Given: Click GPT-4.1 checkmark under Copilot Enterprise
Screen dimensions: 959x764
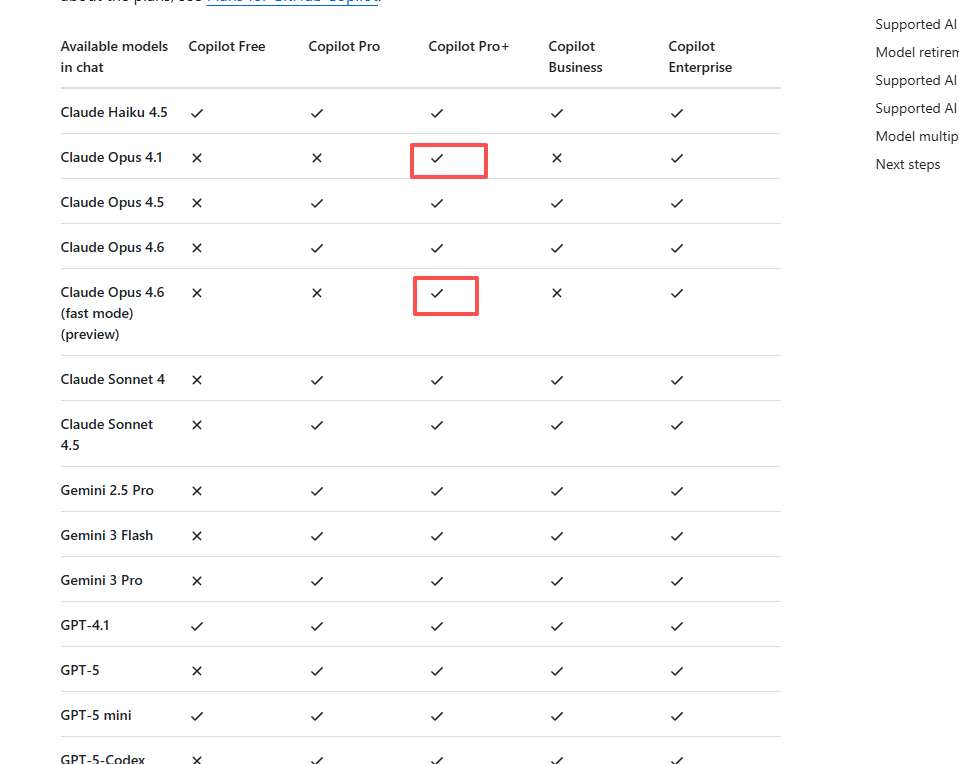Looking at the screenshot, I should pos(676,626).
